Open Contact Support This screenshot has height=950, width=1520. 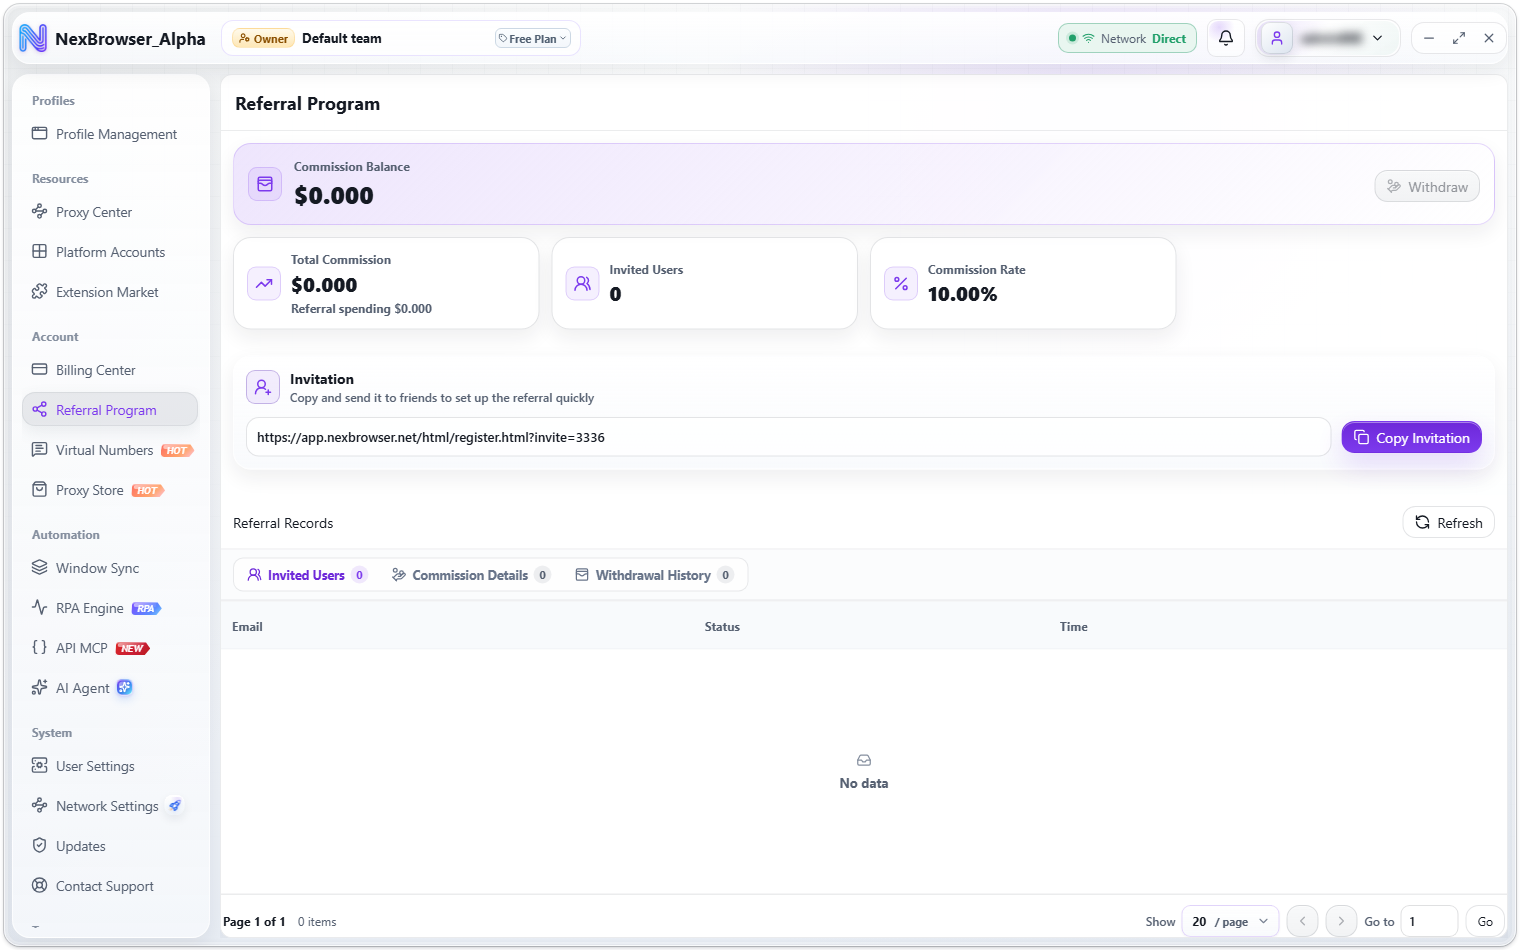point(110,886)
